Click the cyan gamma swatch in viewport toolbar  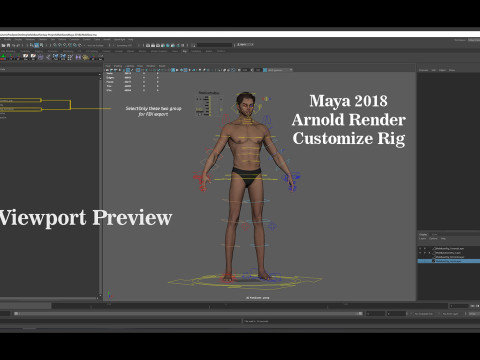pos(265,70)
